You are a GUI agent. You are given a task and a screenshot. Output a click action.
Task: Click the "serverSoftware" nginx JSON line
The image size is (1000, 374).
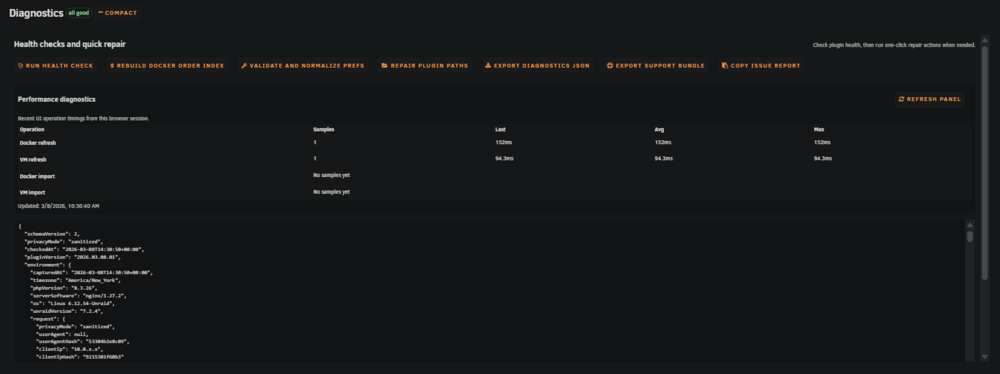coord(78,295)
